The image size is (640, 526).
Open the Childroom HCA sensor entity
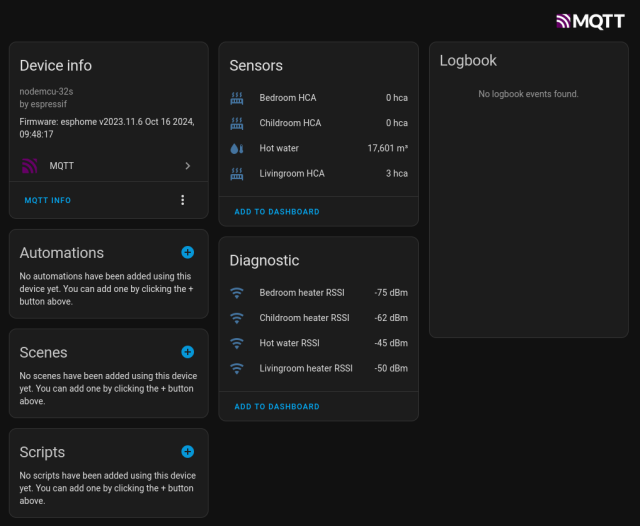[290, 123]
